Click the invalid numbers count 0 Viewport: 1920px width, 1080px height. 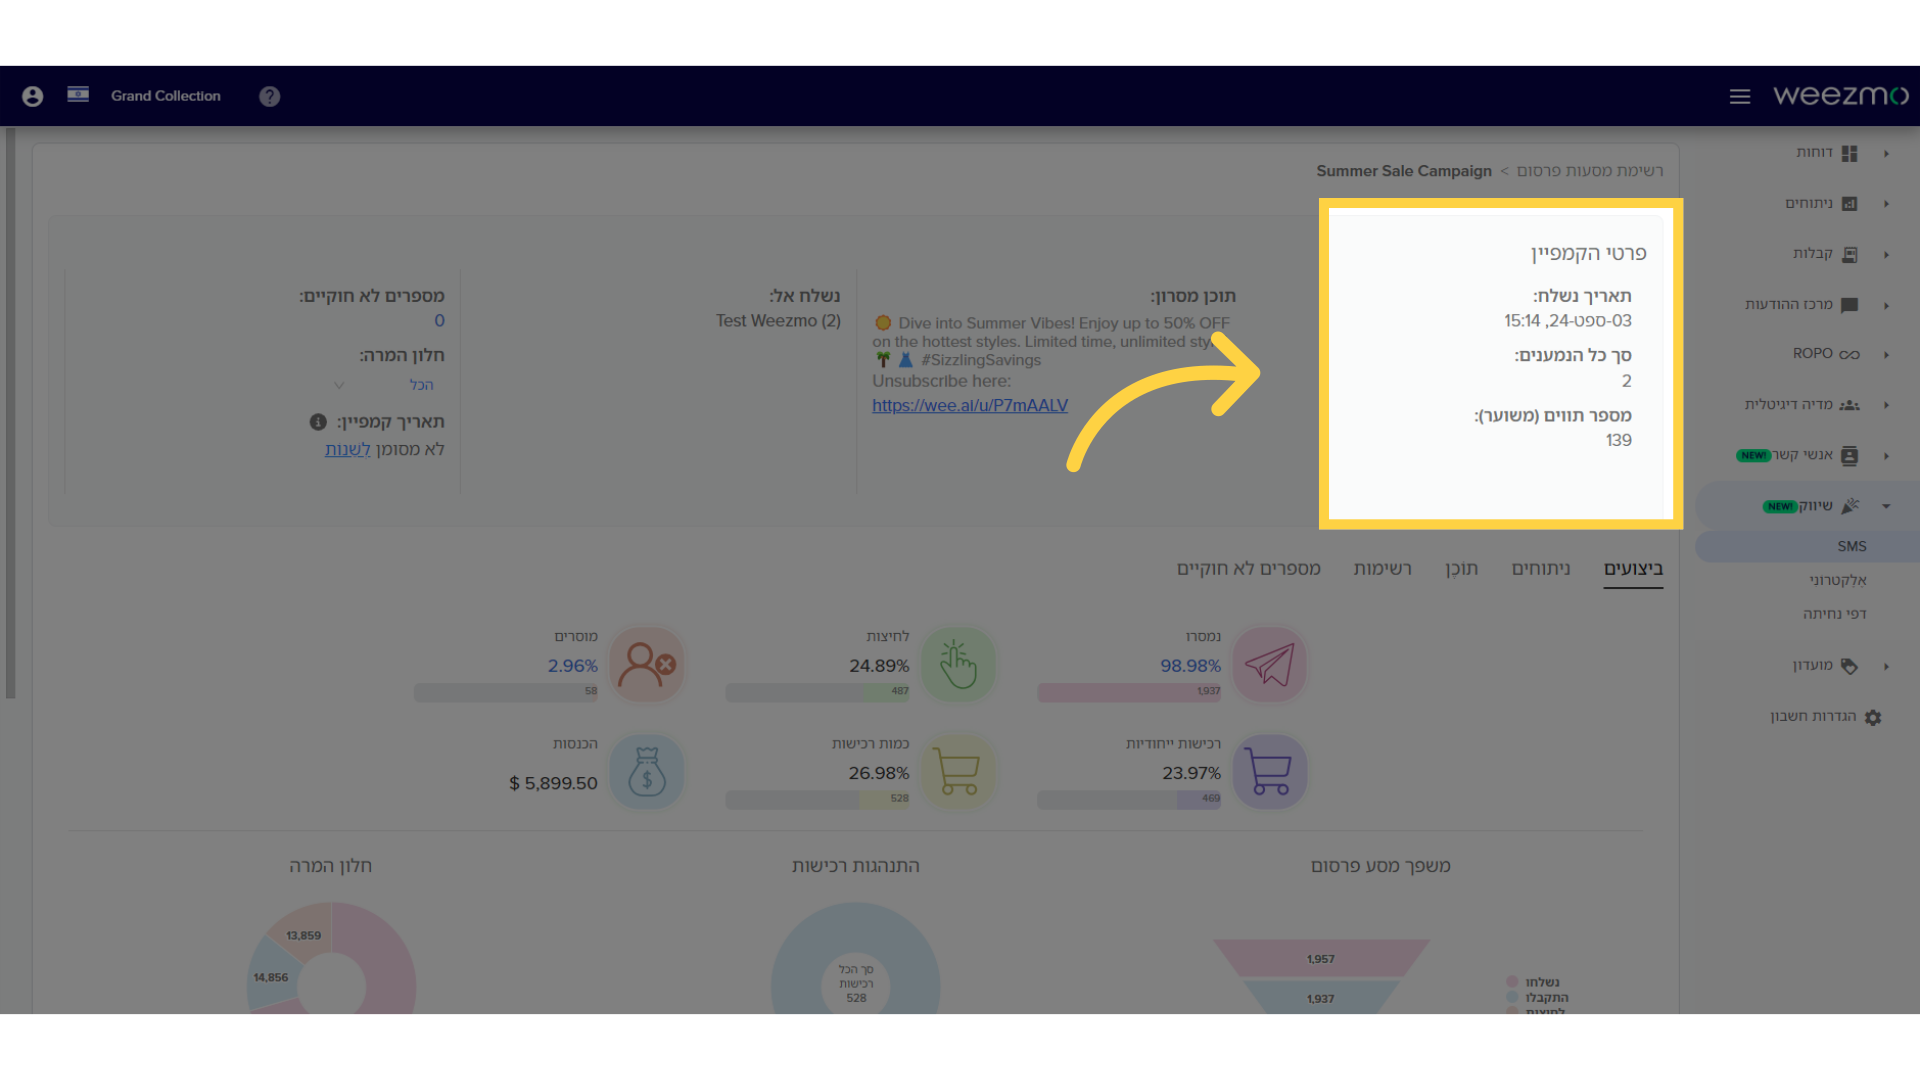click(x=439, y=321)
